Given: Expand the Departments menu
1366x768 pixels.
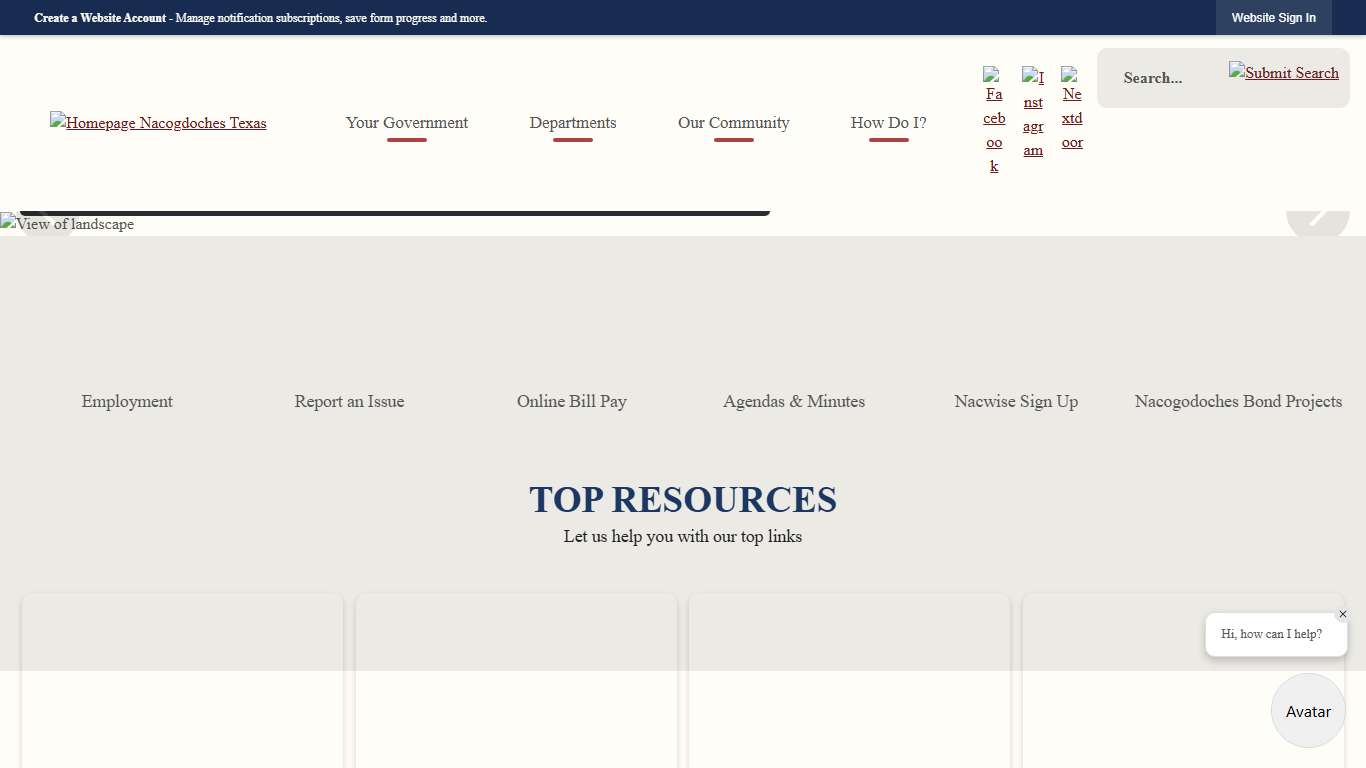Looking at the screenshot, I should [x=572, y=123].
